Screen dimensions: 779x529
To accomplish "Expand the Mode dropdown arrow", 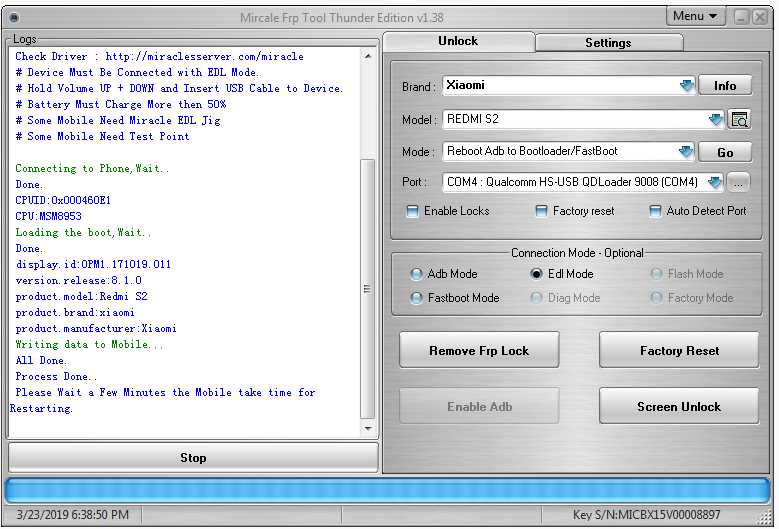I will tap(686, 151).
